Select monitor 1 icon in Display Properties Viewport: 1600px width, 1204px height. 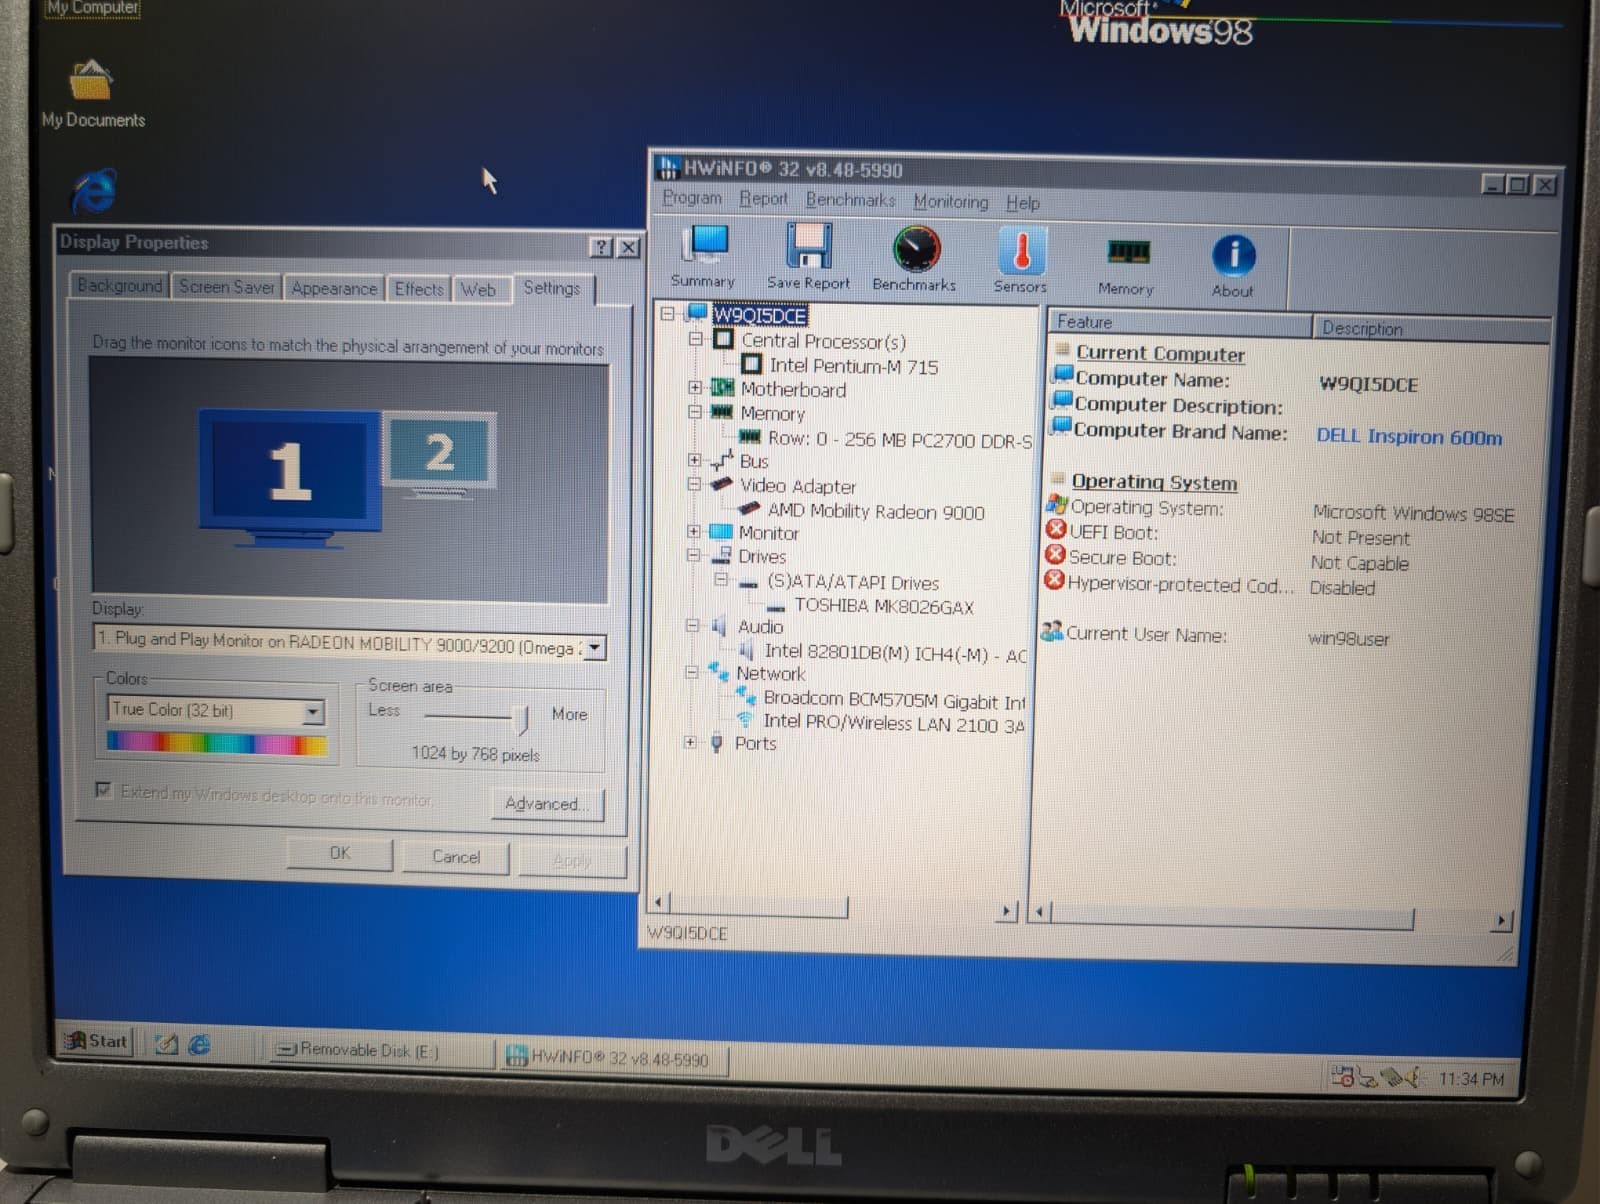coord(289,475)
